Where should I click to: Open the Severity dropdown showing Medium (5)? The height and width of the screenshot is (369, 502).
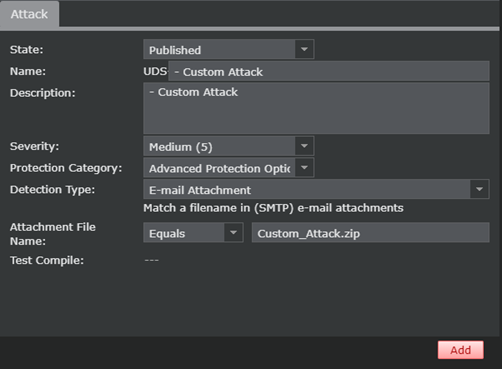(x=229, y=146)
